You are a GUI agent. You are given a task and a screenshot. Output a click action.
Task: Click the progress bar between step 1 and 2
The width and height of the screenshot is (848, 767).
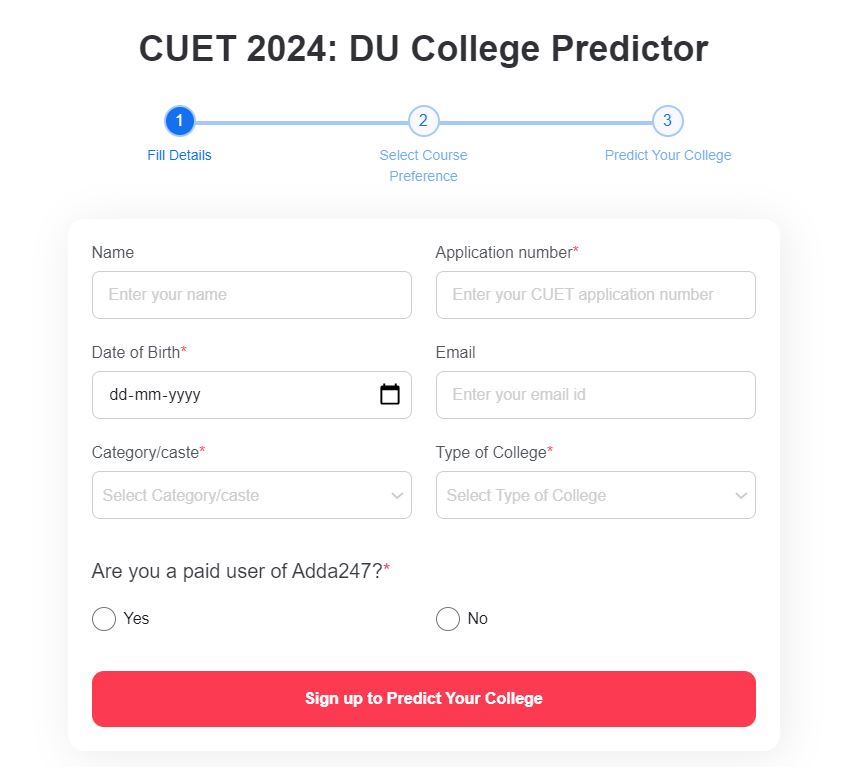click(300, 121)
